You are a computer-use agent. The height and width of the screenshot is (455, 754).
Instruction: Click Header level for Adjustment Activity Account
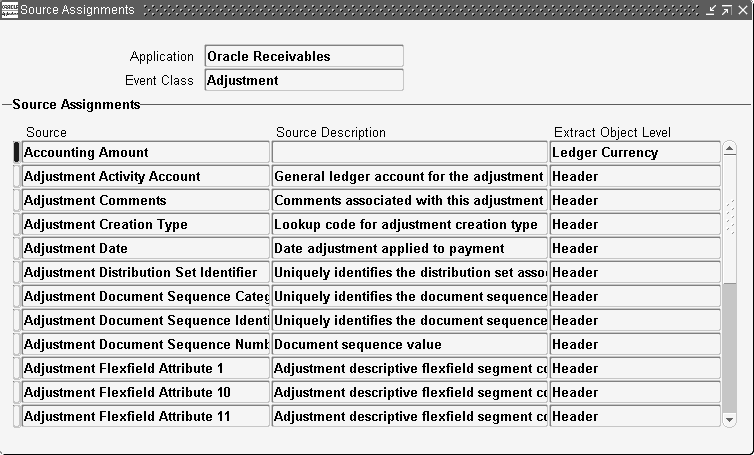[635, 176]
